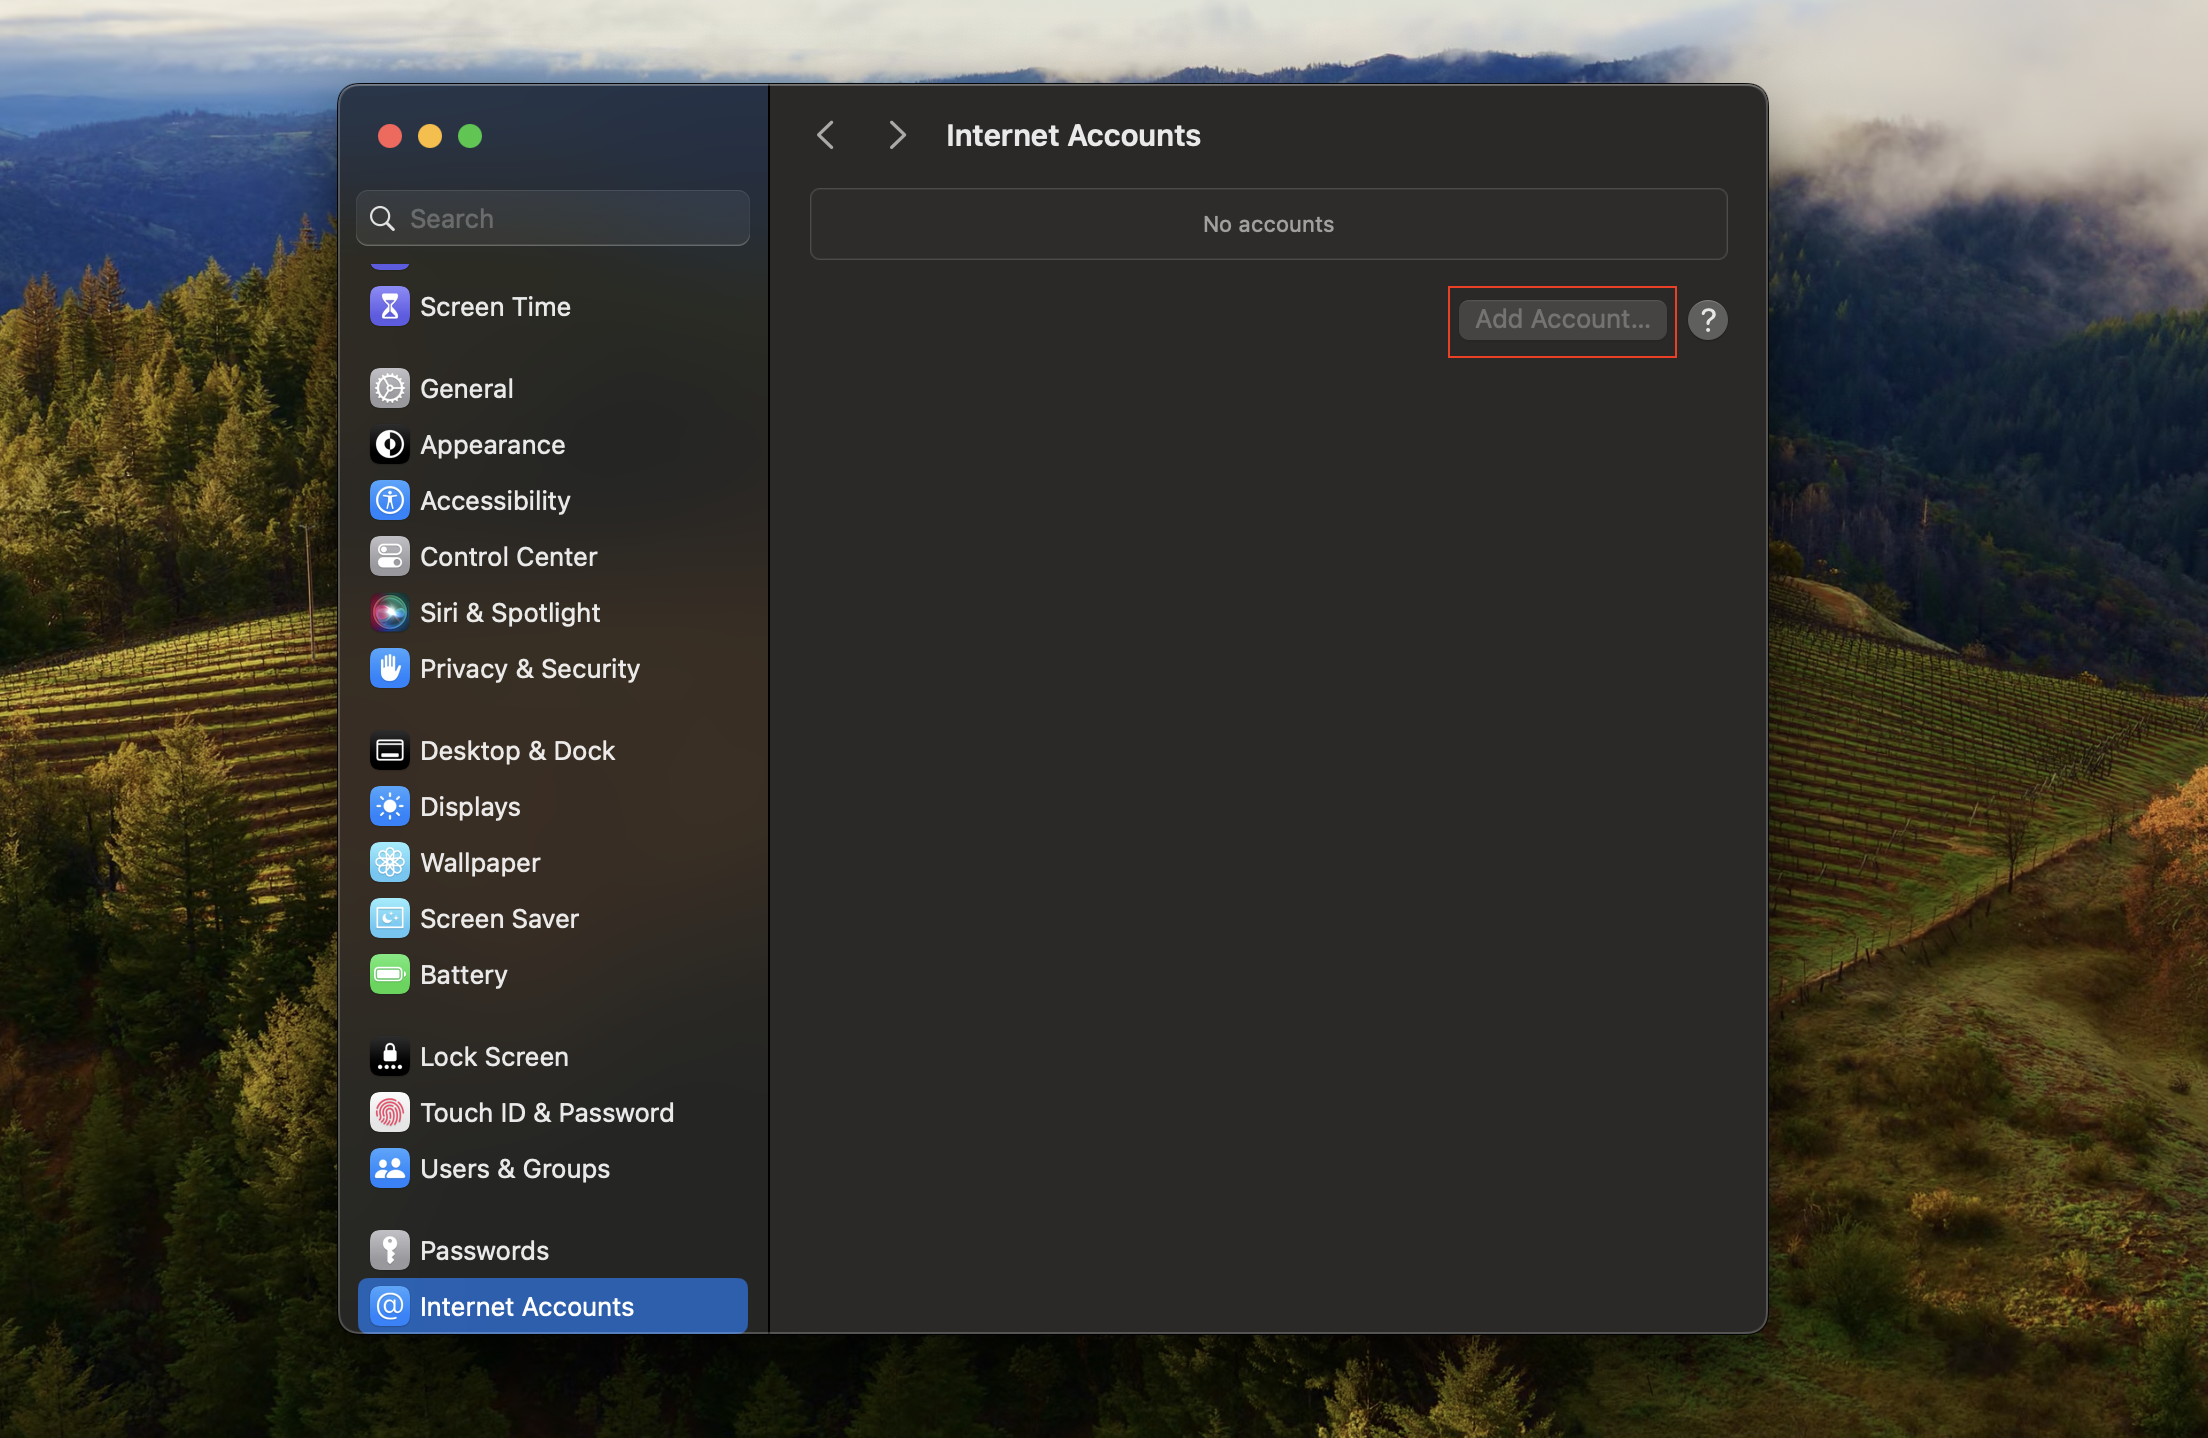The image size is (2208, 1438).
Task: Click the Users & Groups icon
Action: tap(389, 1169)
